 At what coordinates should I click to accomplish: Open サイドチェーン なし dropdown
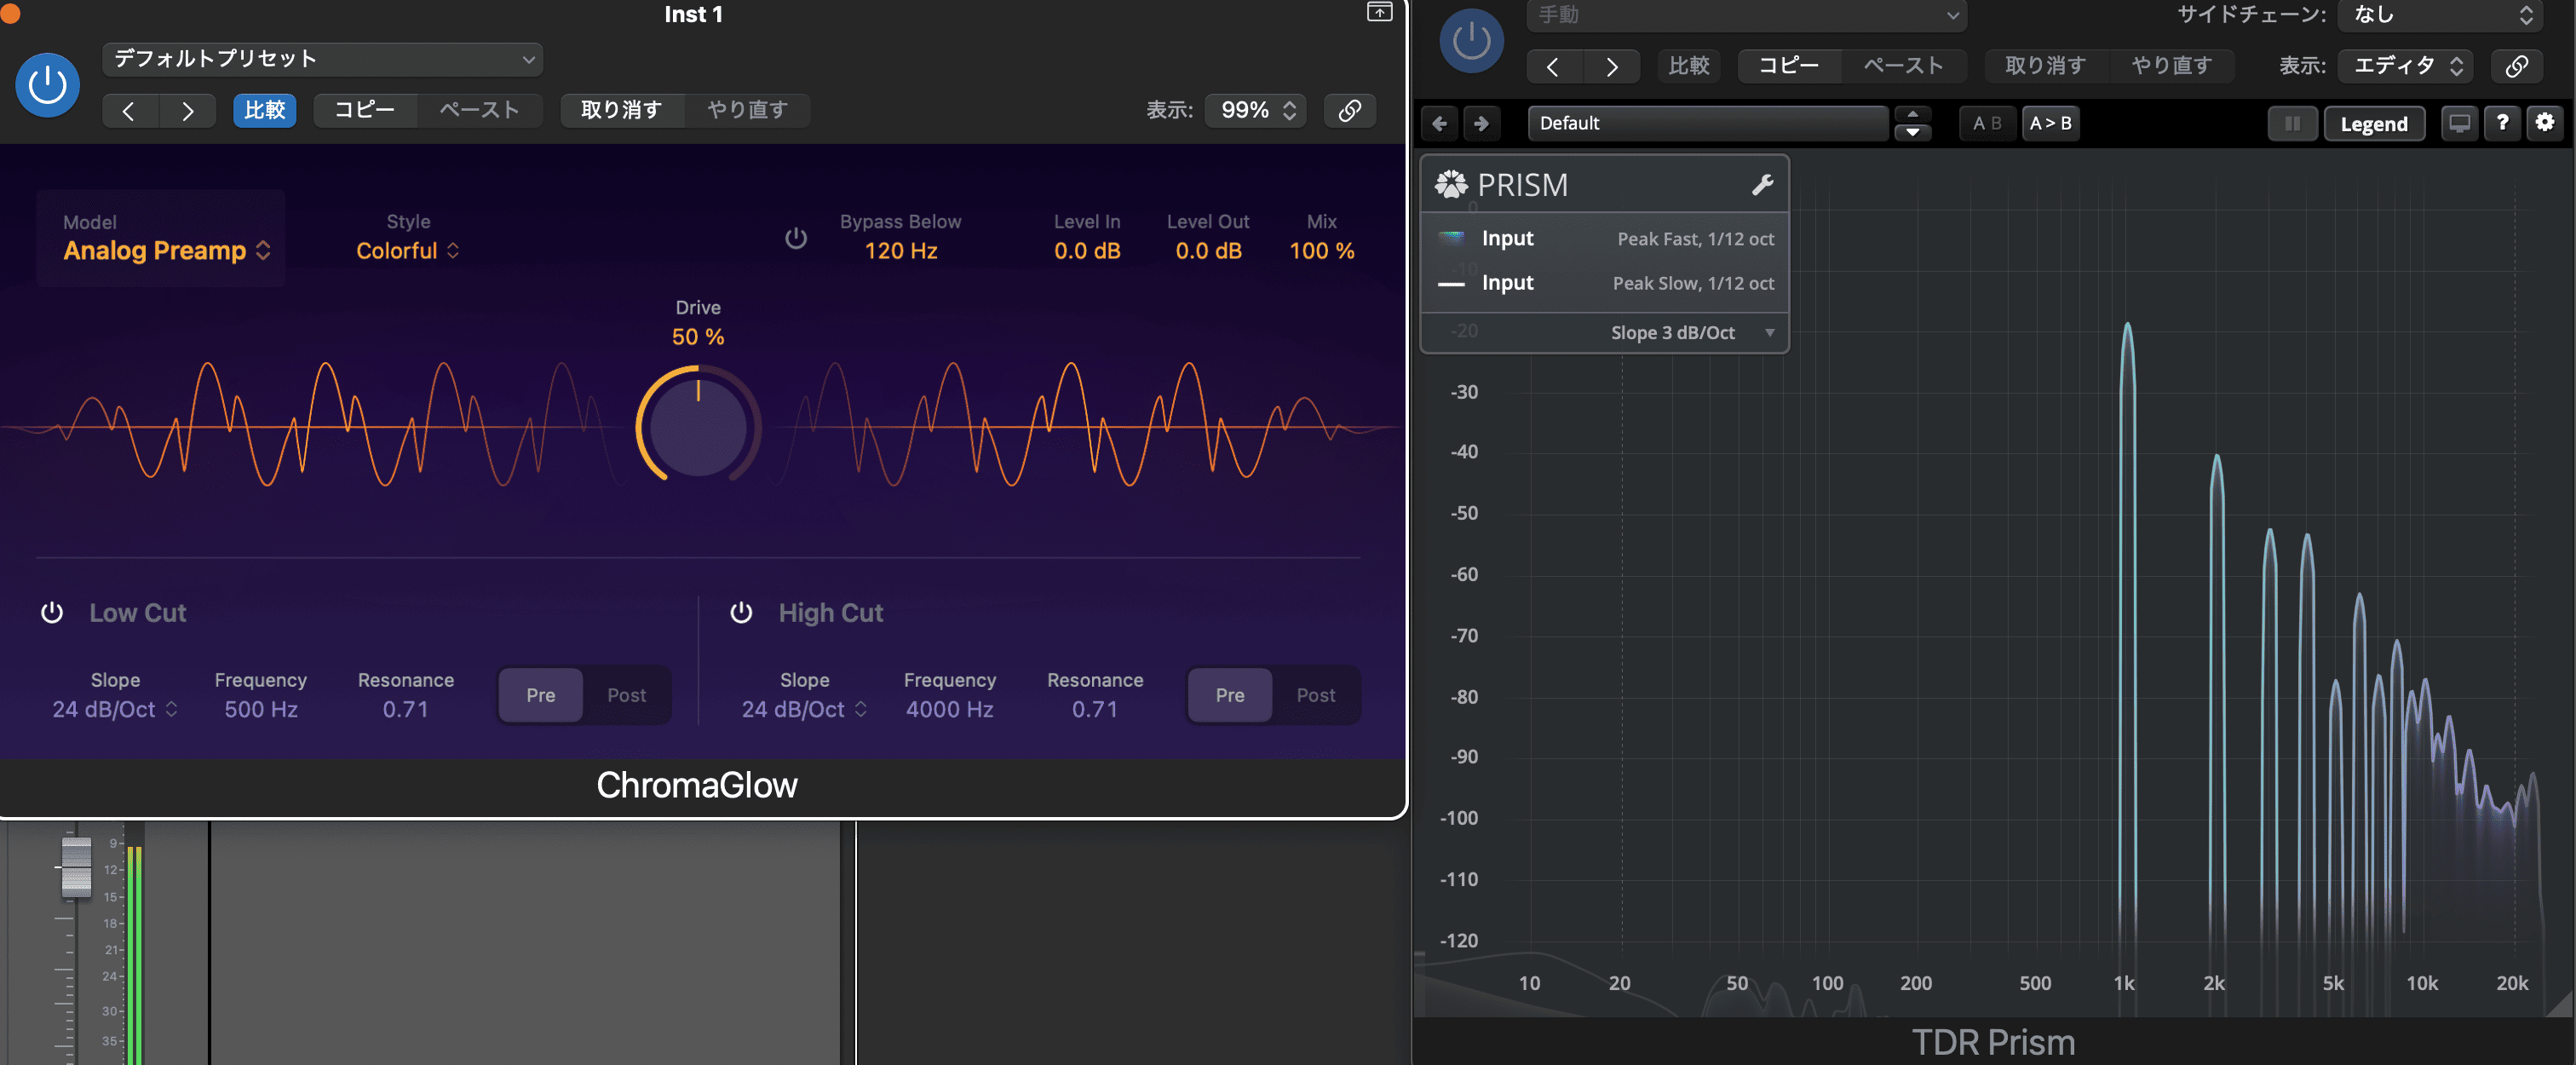coord(2440,15)
